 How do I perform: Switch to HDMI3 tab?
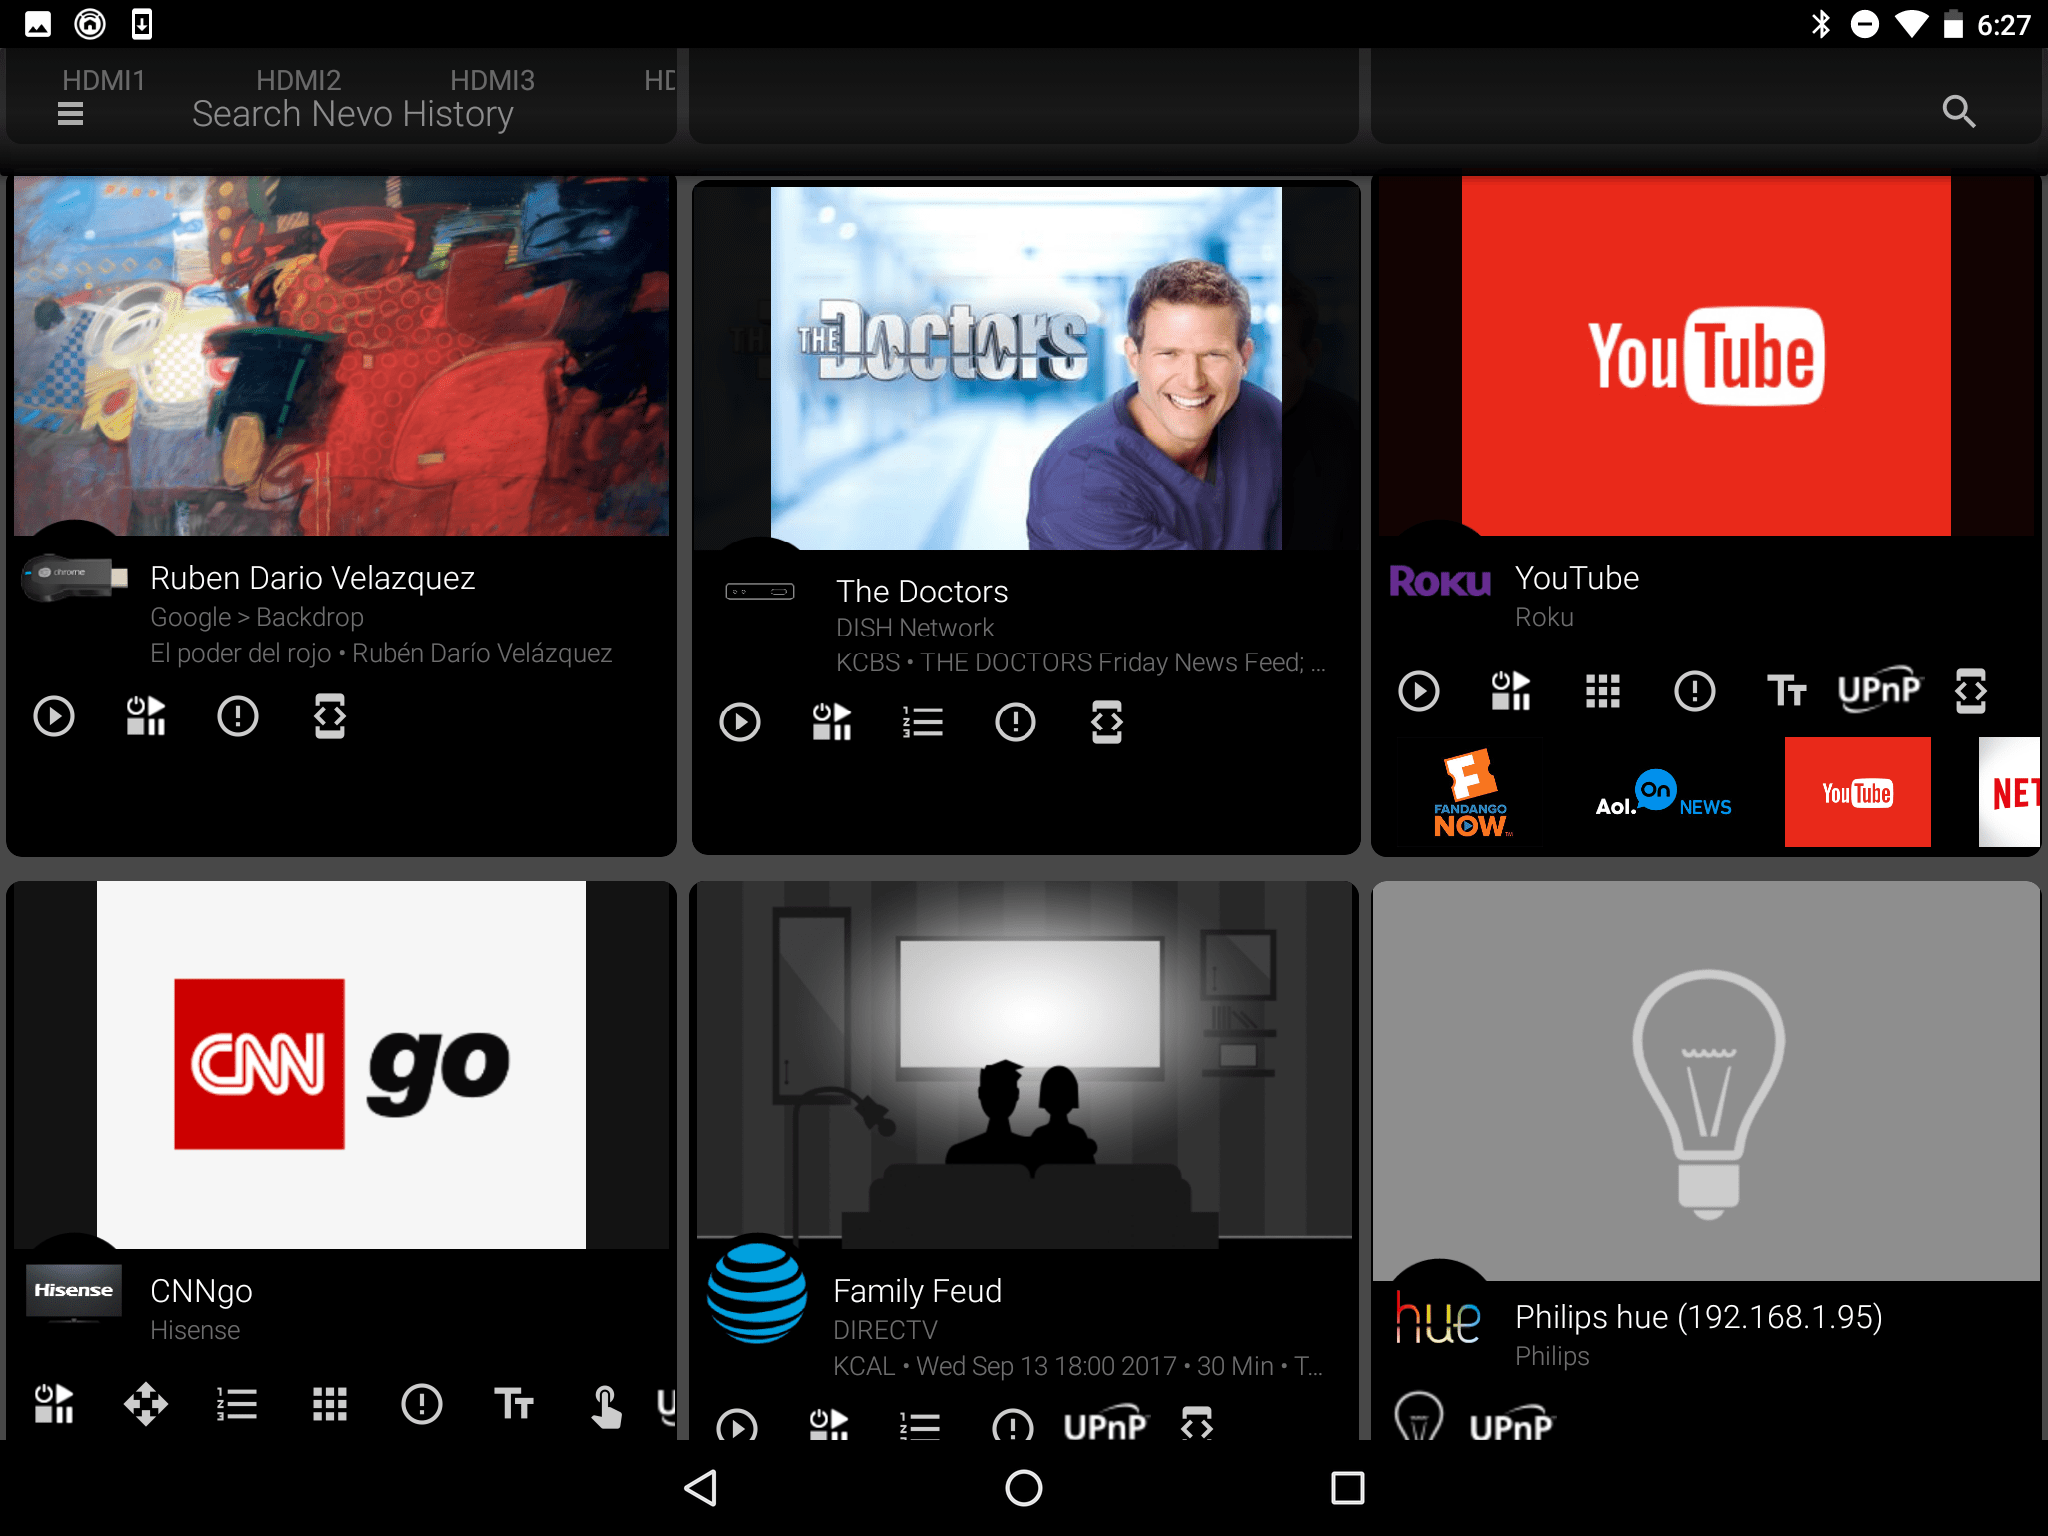[492, 80]
